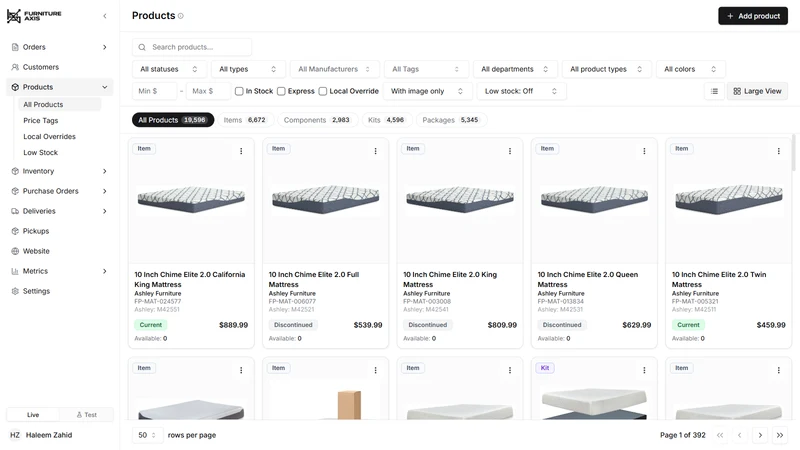
Task: Click the Settings gear icon
Action: 15,291
